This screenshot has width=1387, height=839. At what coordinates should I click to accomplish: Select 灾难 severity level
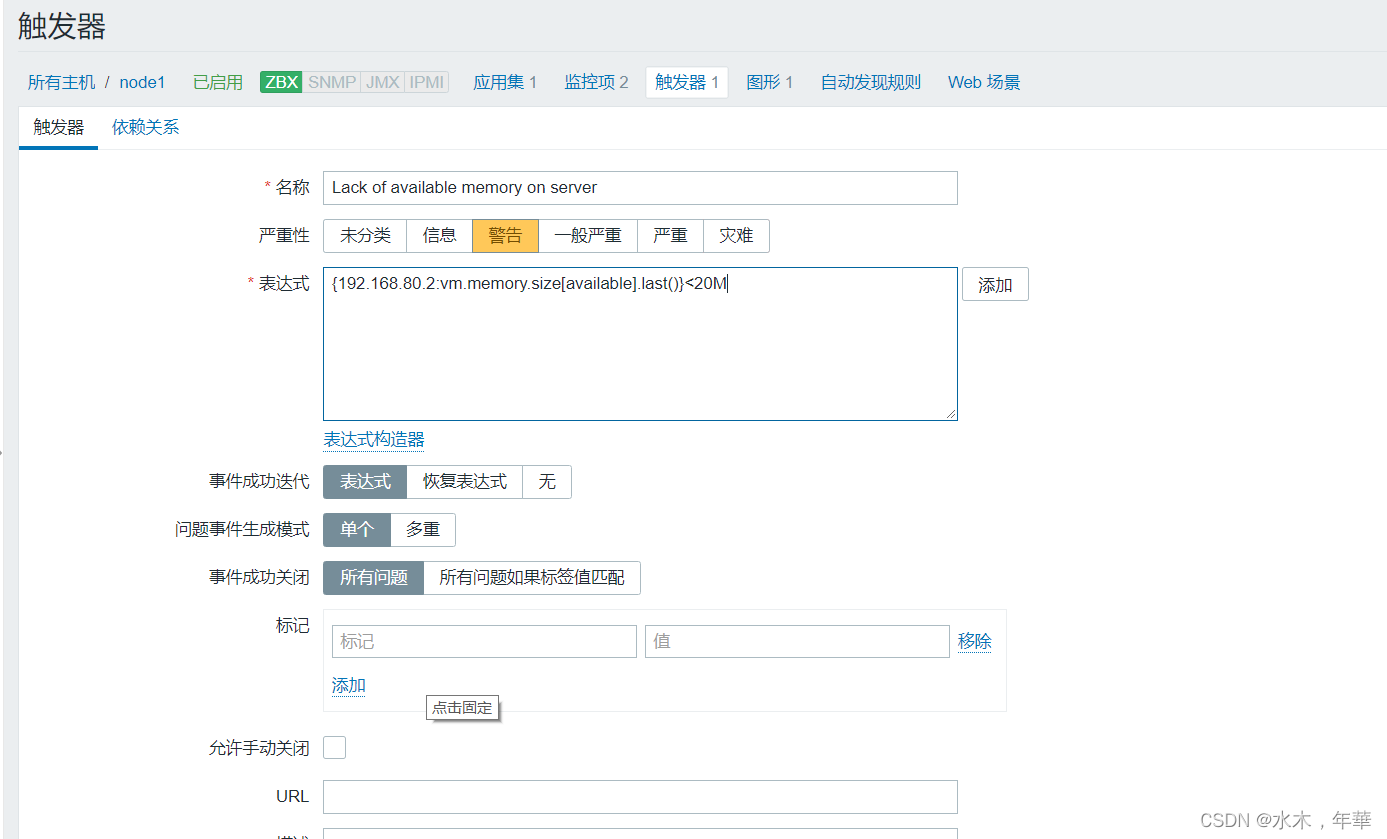pos(736,236)
